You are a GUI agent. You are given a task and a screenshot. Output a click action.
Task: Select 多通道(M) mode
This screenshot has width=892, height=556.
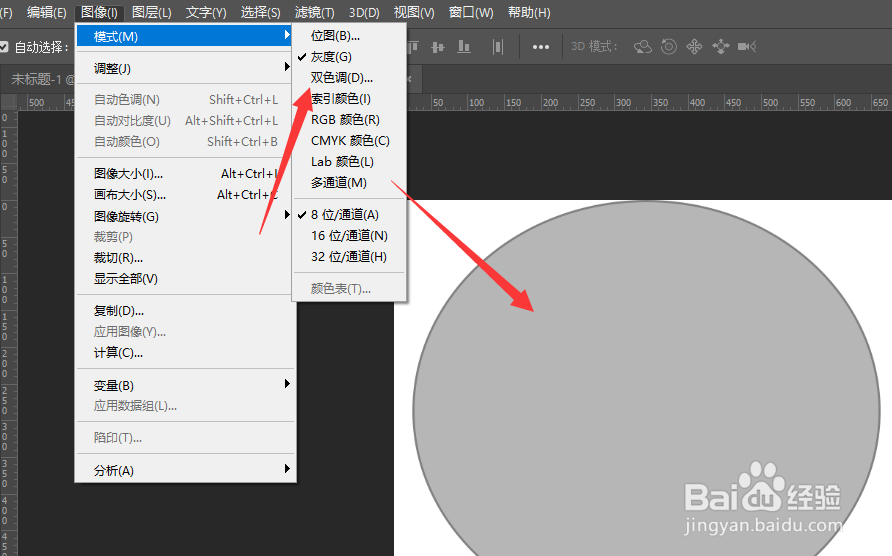tap(349, 183)
